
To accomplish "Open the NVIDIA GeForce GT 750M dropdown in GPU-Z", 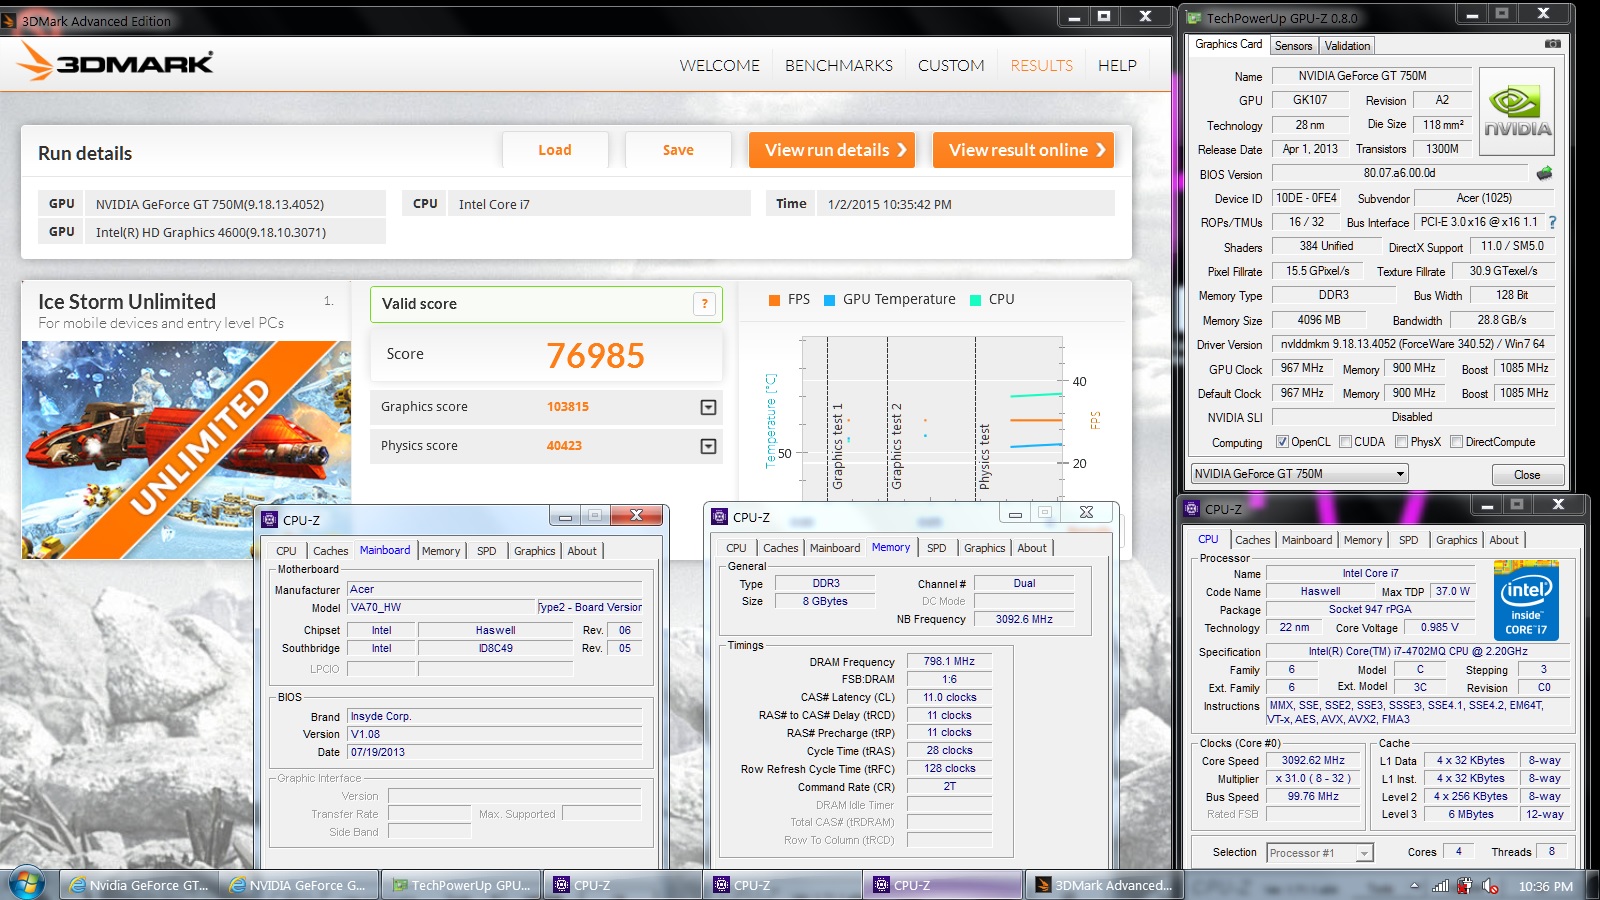I will (x=1300, y=474).
